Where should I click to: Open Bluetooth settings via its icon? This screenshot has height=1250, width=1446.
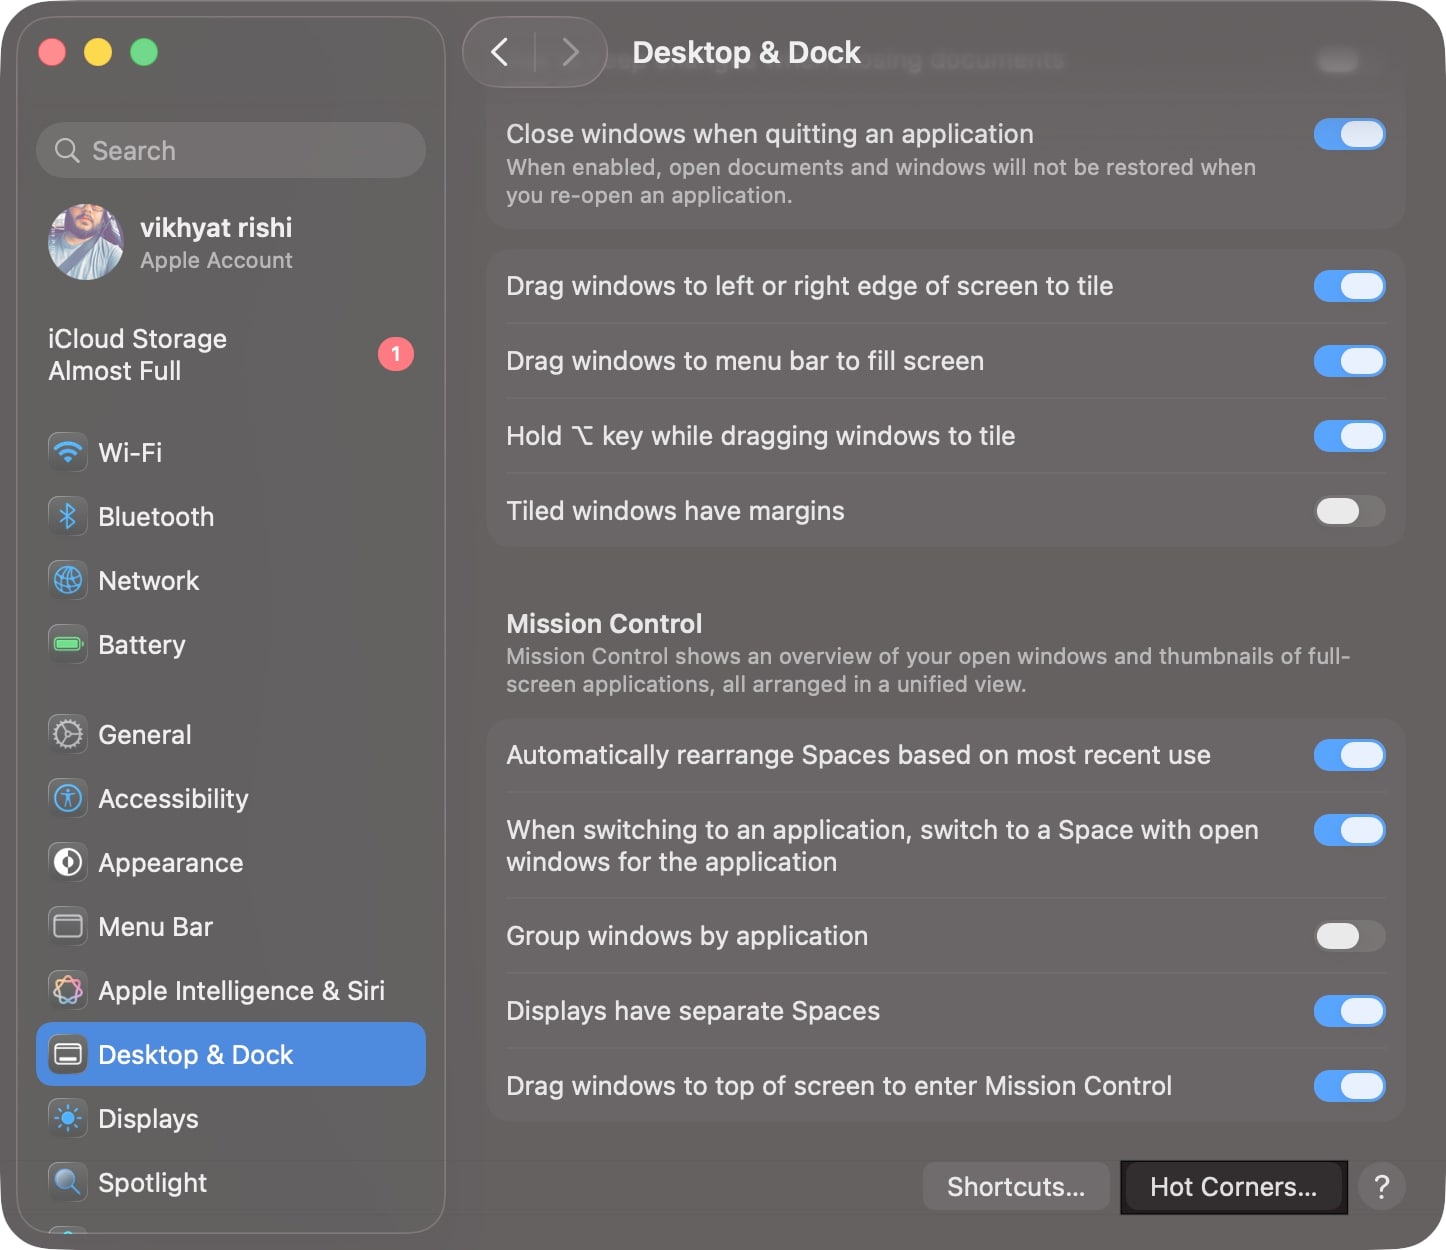67,516
